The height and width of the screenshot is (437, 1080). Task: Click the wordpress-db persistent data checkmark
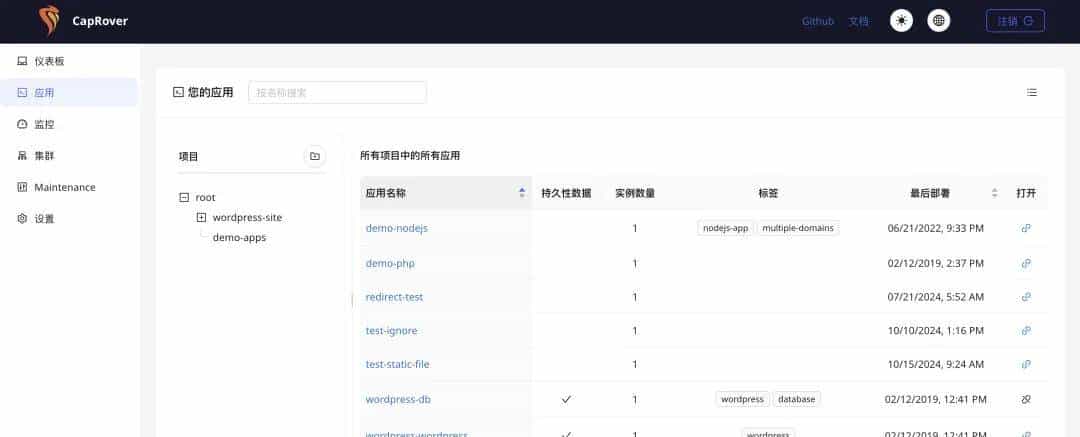click(566, 399)
